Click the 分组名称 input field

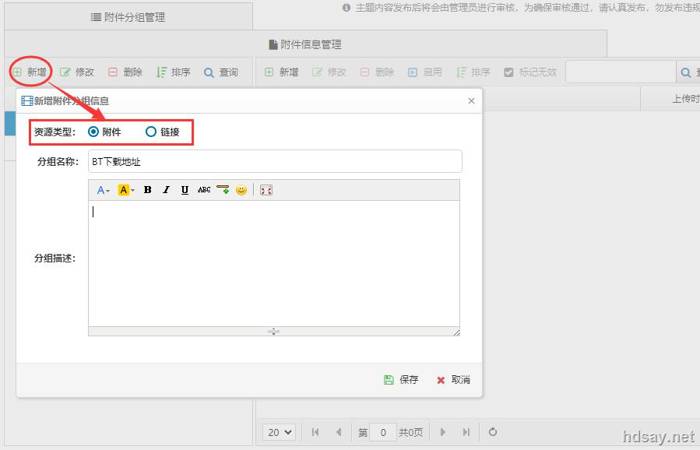coord(275,162)
